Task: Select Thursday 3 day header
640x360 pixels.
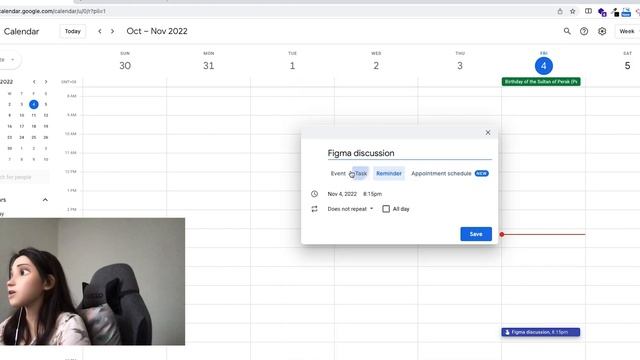Action: [x=460, y=66]
